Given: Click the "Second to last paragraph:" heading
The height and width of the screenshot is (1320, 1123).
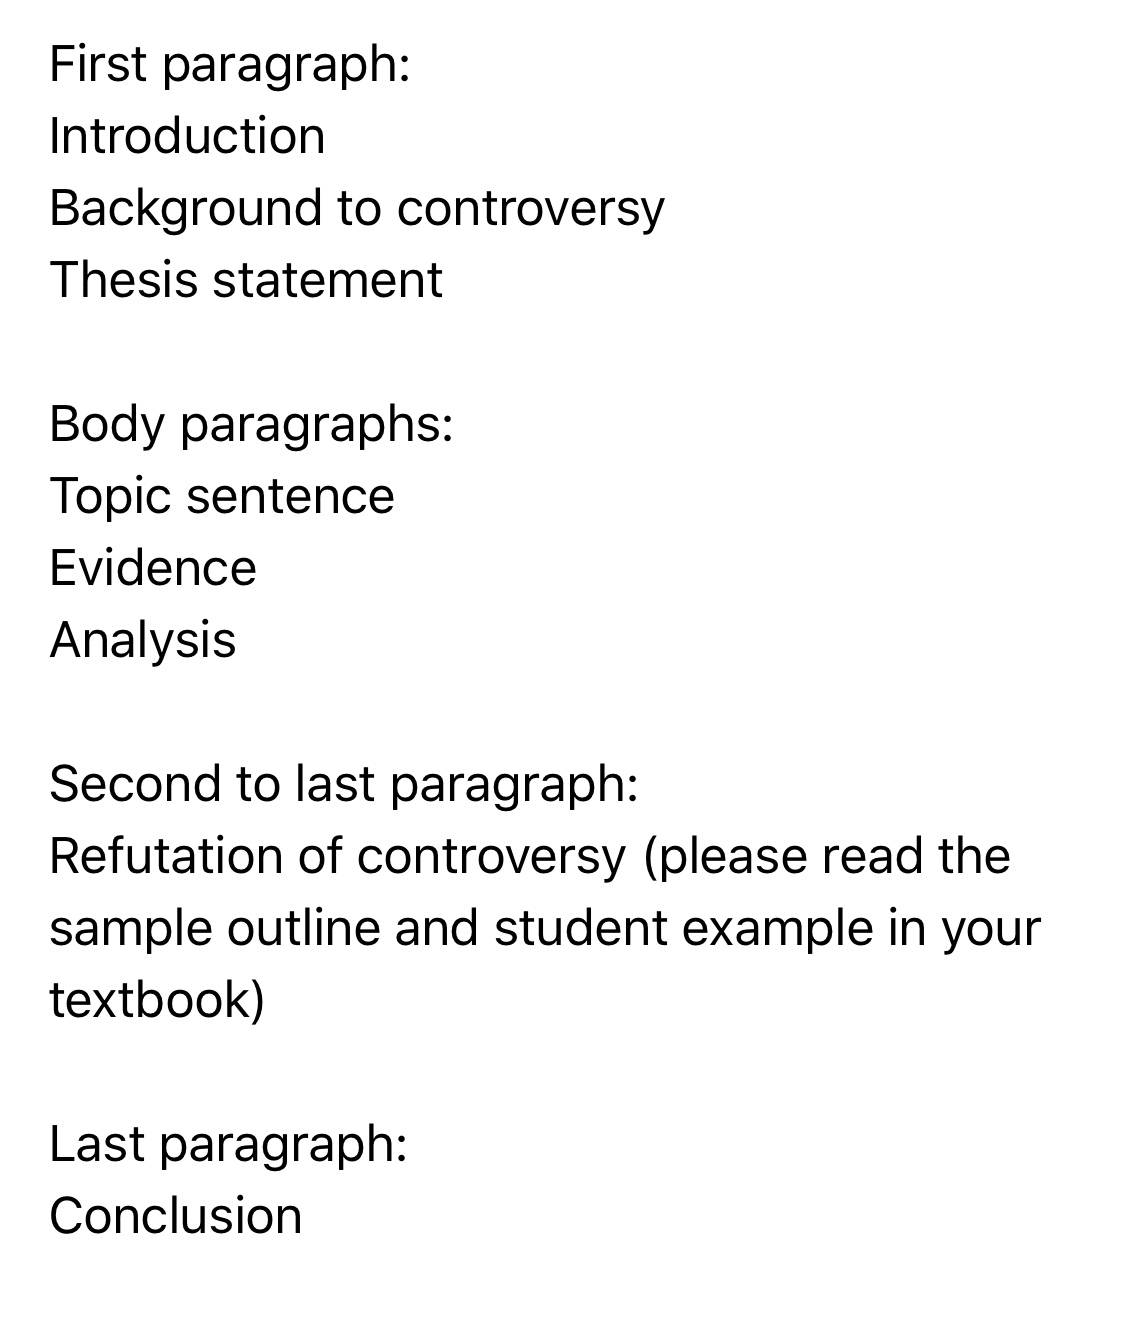Looking at the screenshot, I should pyautogui.click(x=343, y=784).
